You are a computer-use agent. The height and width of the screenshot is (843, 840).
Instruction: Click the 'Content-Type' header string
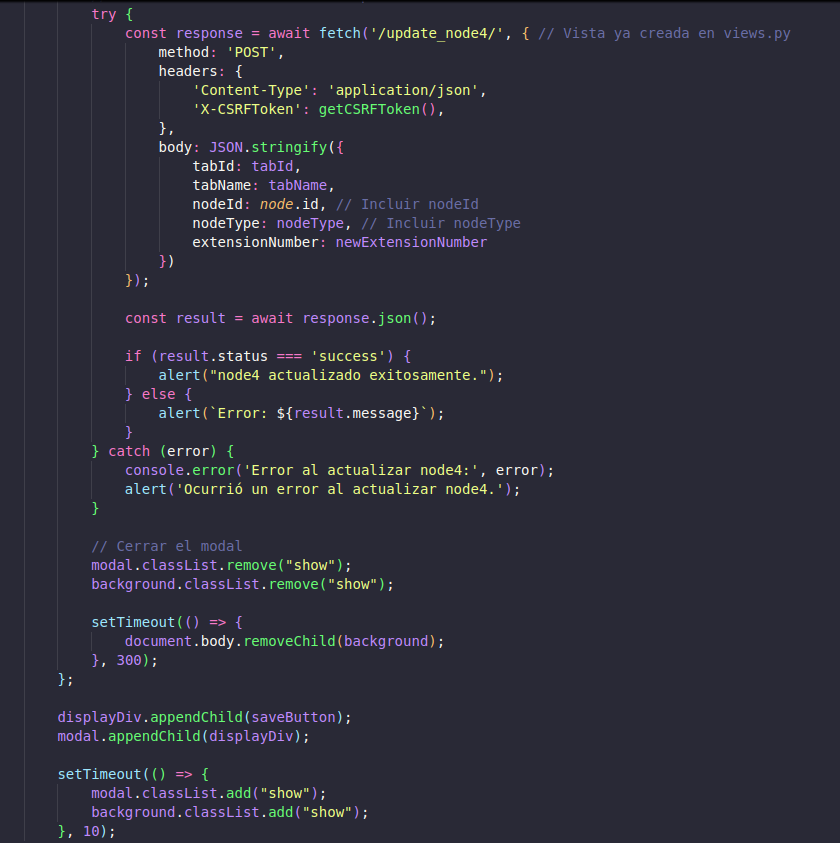251,90
